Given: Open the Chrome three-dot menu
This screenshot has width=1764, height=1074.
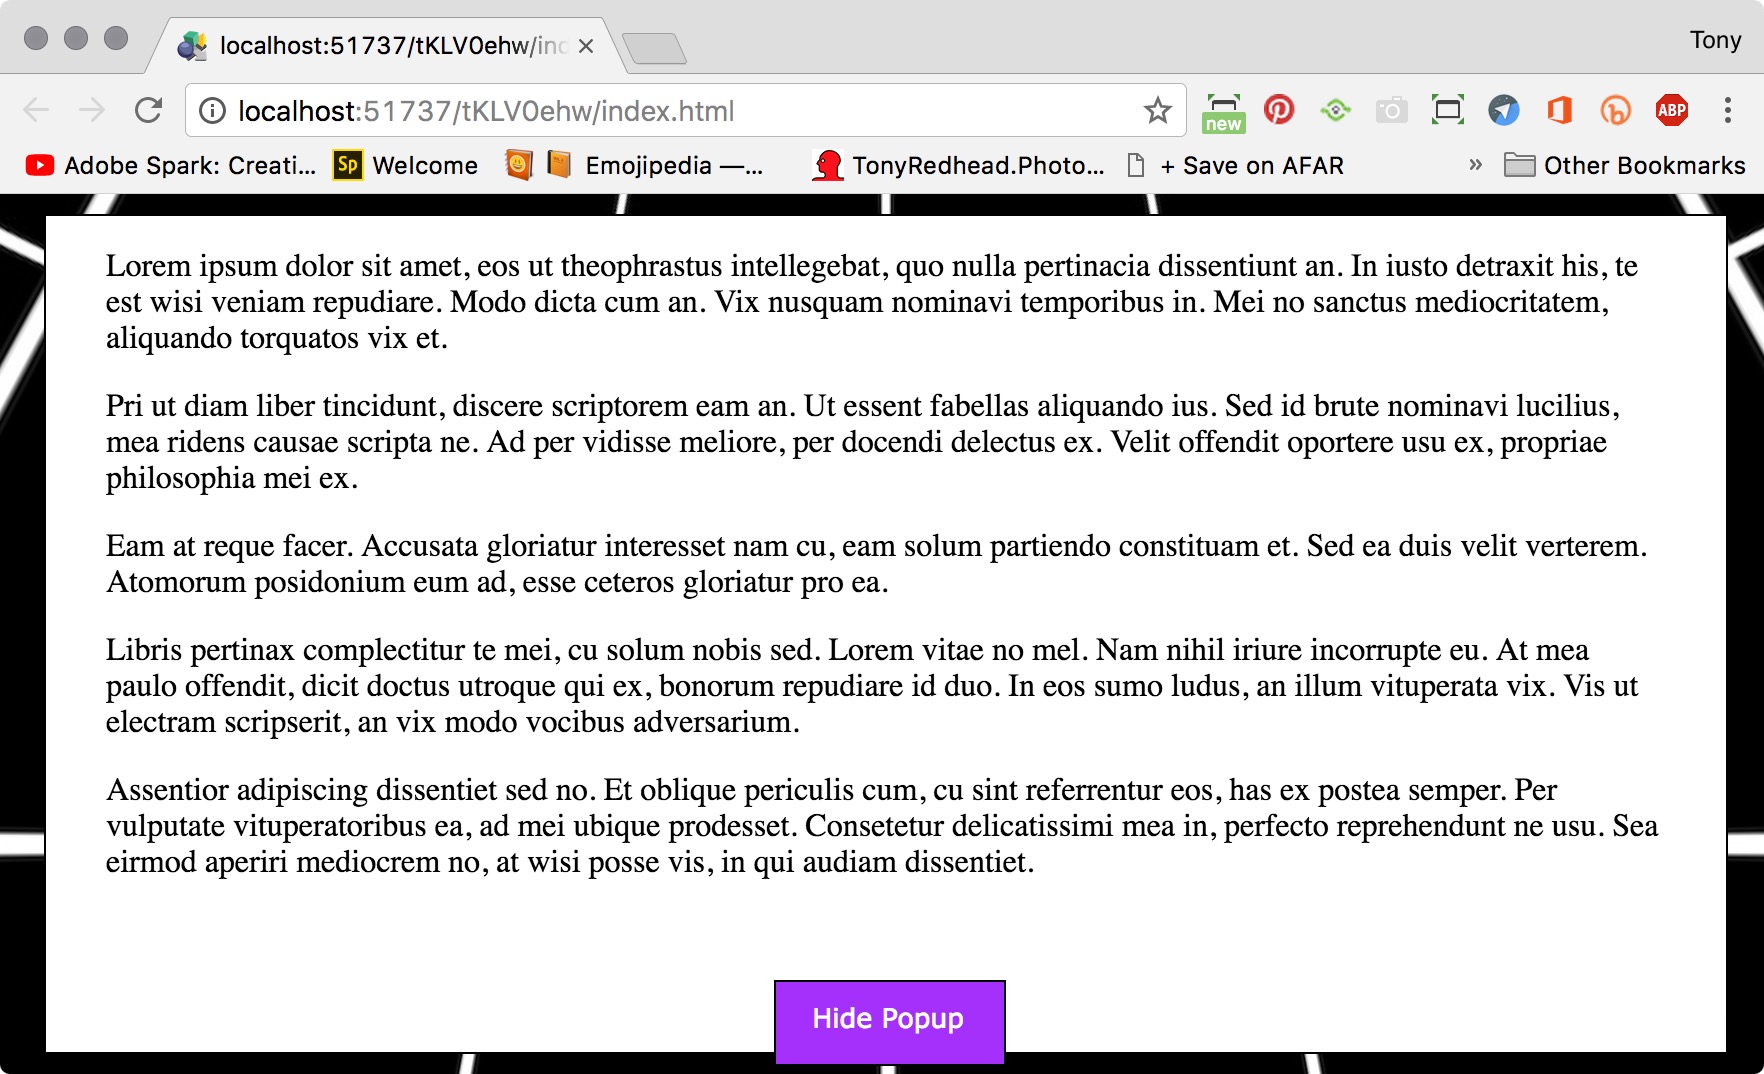Looking at the screenshot, I should 1727,110.
